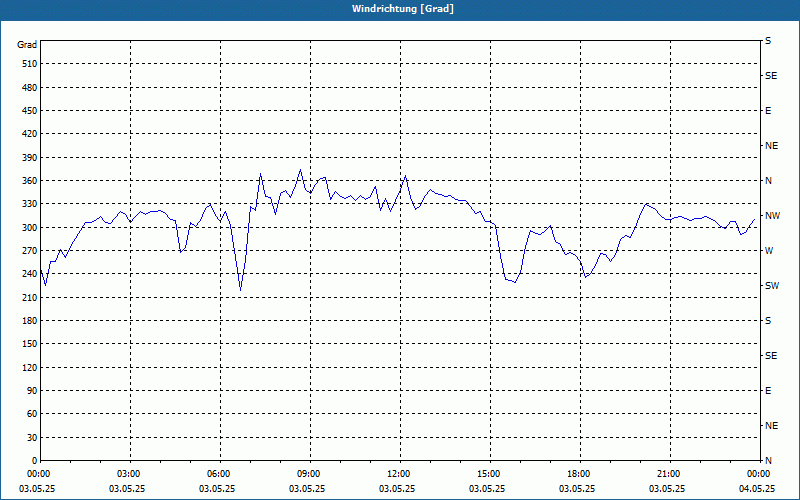Image resolution: width=800 pixels, height=500 pixels.
Task: Click the 210 degree axis label
Action: pos(30,297)
